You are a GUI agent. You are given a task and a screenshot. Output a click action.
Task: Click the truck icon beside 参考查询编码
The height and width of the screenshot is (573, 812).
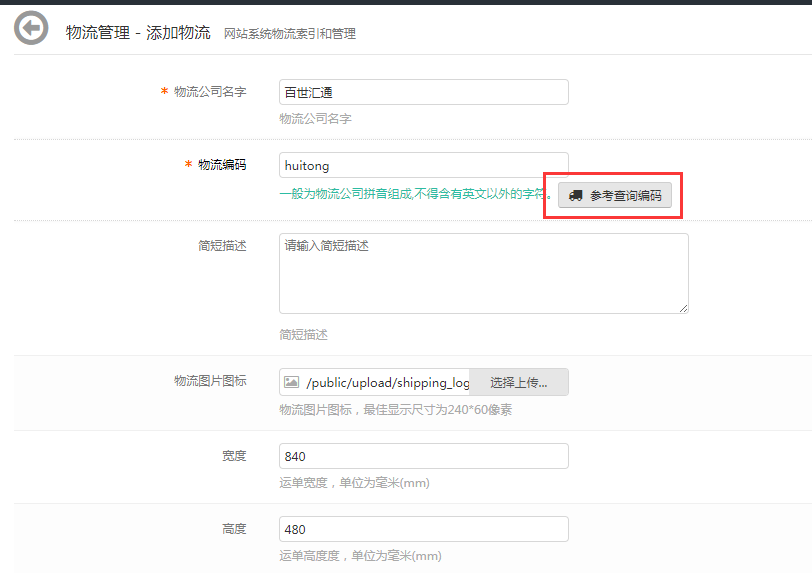click(x=576, y=196)
